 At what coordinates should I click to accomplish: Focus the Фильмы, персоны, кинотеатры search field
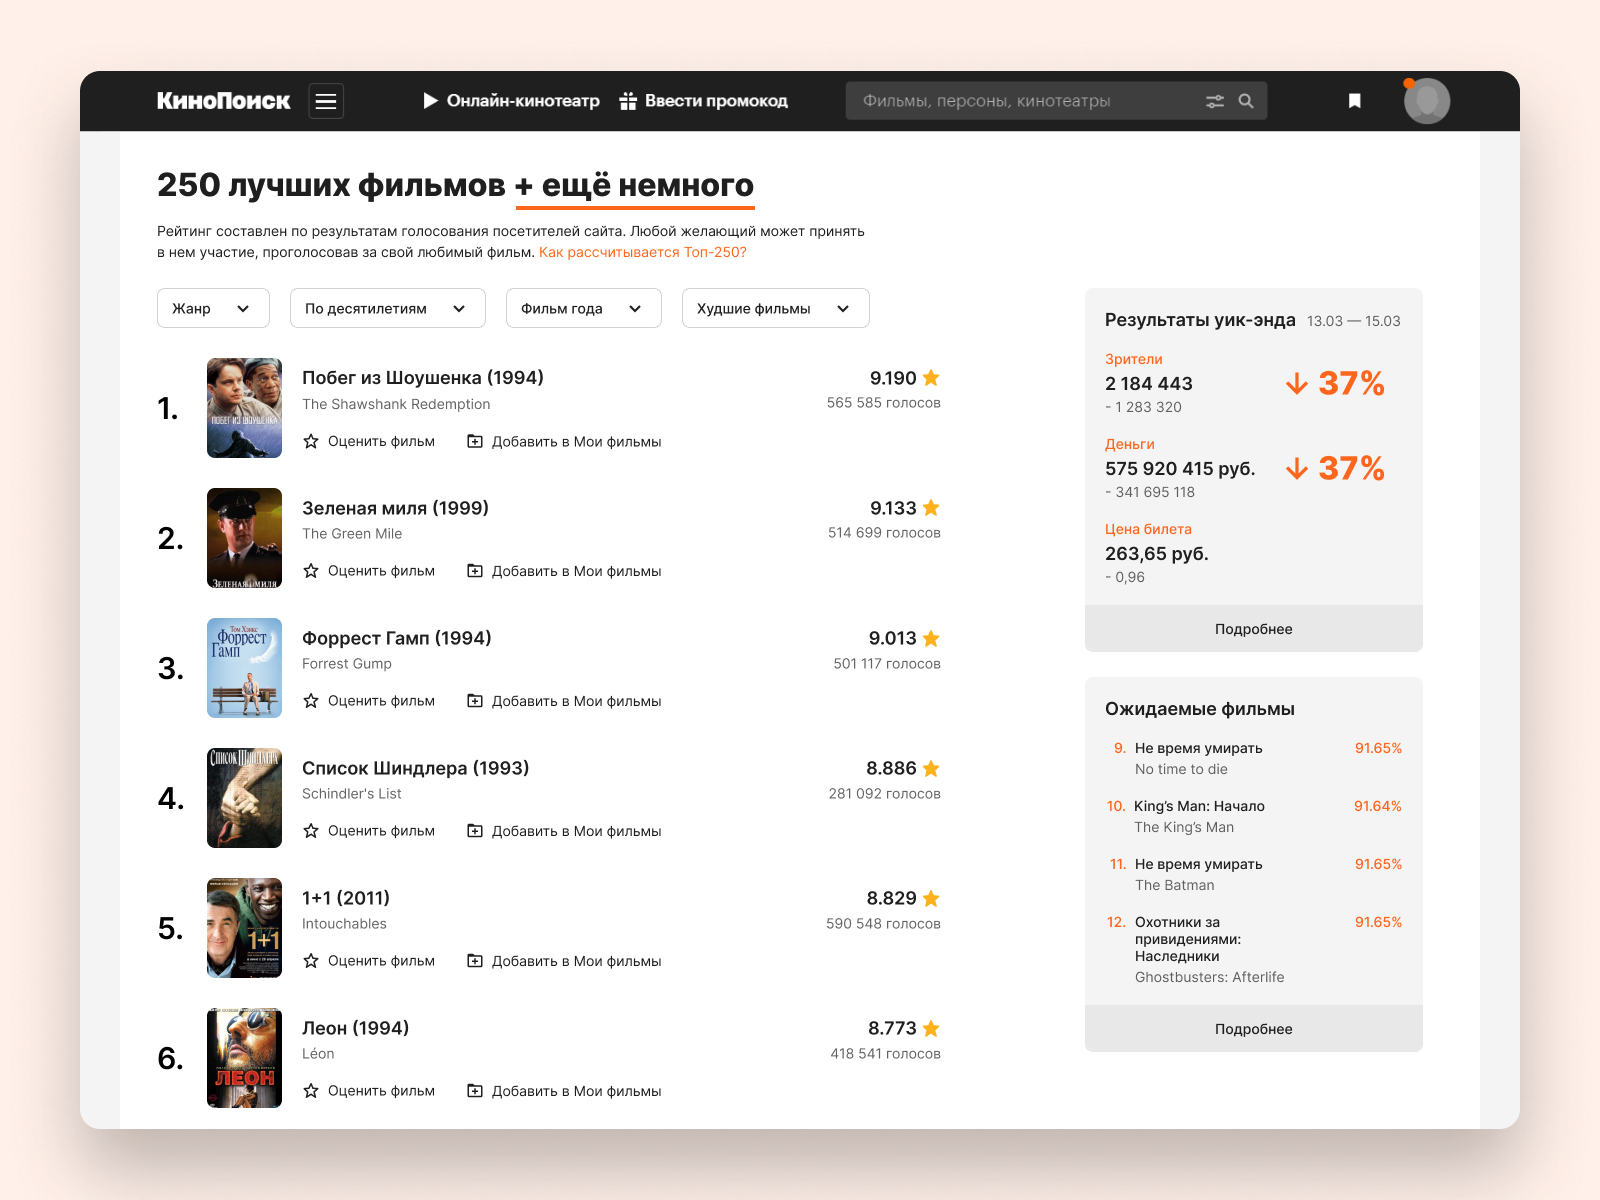[1056, 101]
